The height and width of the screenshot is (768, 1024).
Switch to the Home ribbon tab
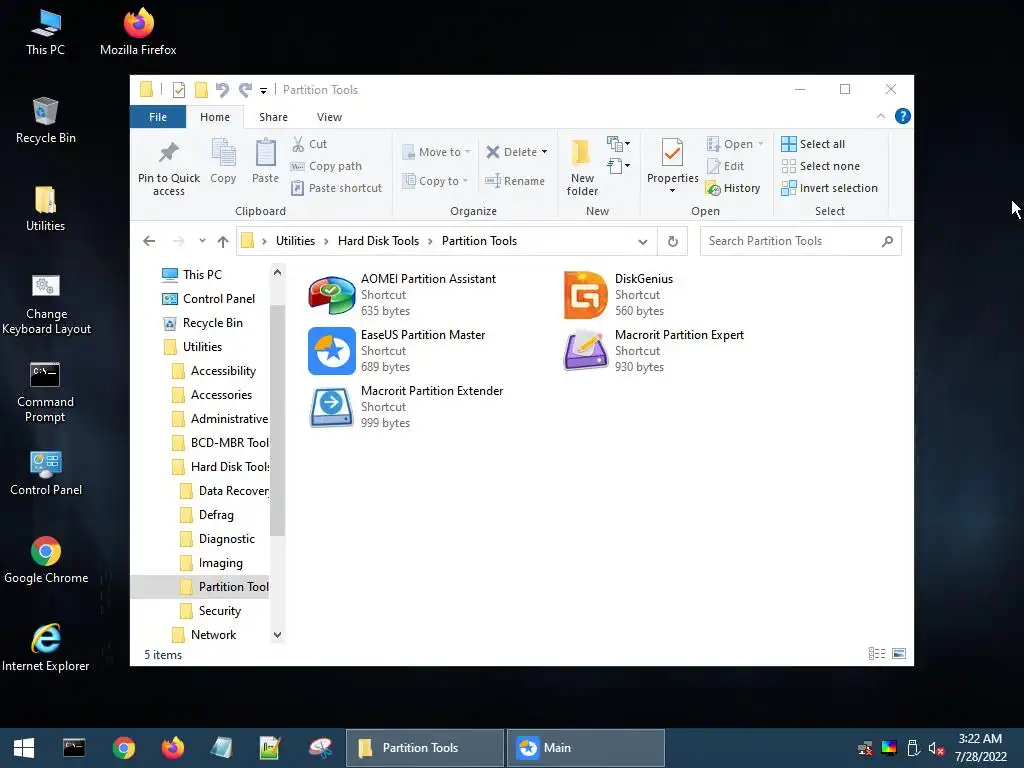click(x=215, y=117)
